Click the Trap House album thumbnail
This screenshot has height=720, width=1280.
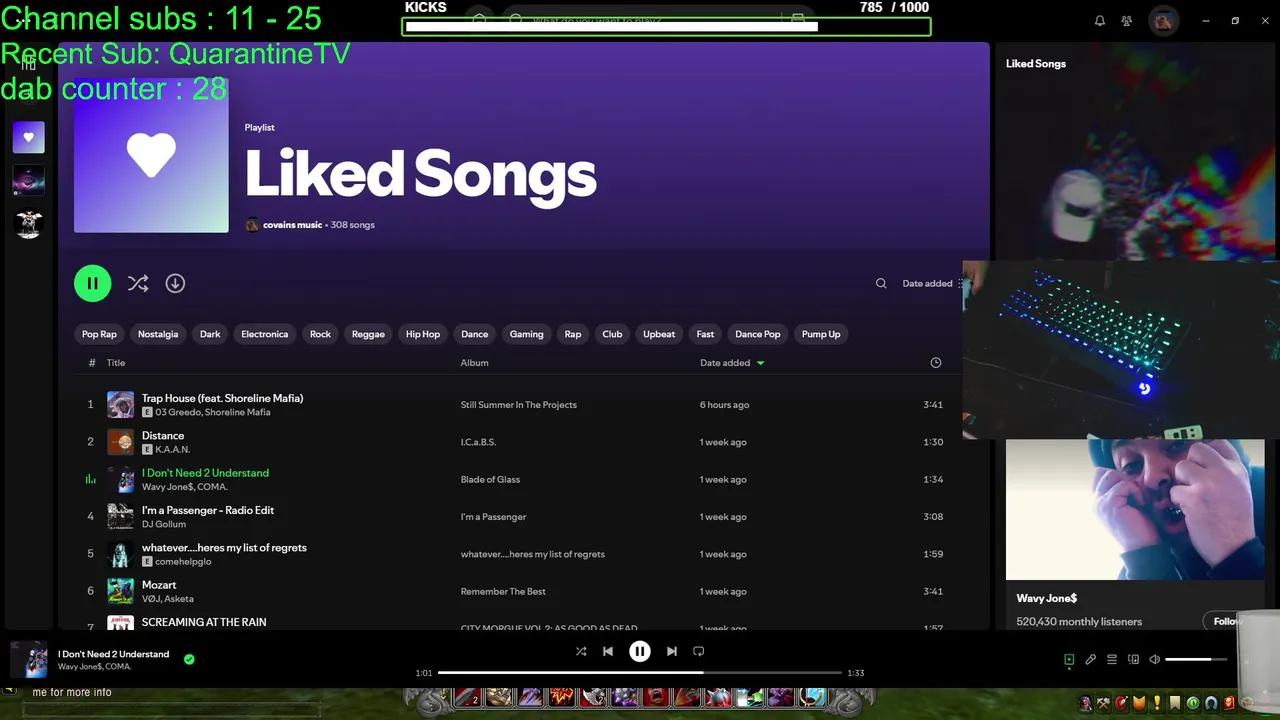tap(120, 404)
